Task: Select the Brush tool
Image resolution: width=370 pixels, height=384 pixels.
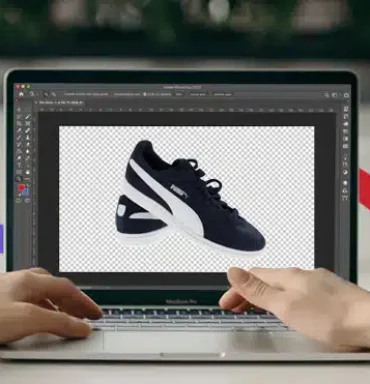Action: tap(19, 137)
